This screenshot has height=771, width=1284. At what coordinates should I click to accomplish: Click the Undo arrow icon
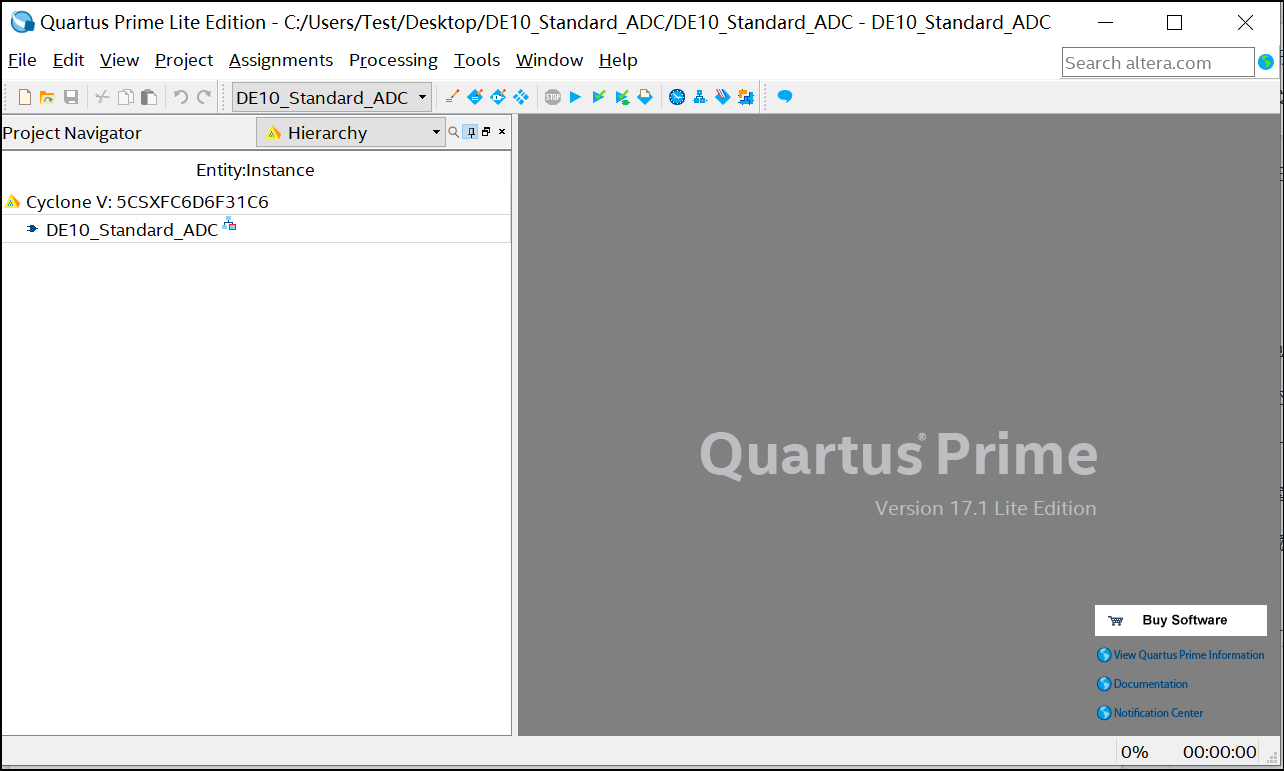pos(181,97)
